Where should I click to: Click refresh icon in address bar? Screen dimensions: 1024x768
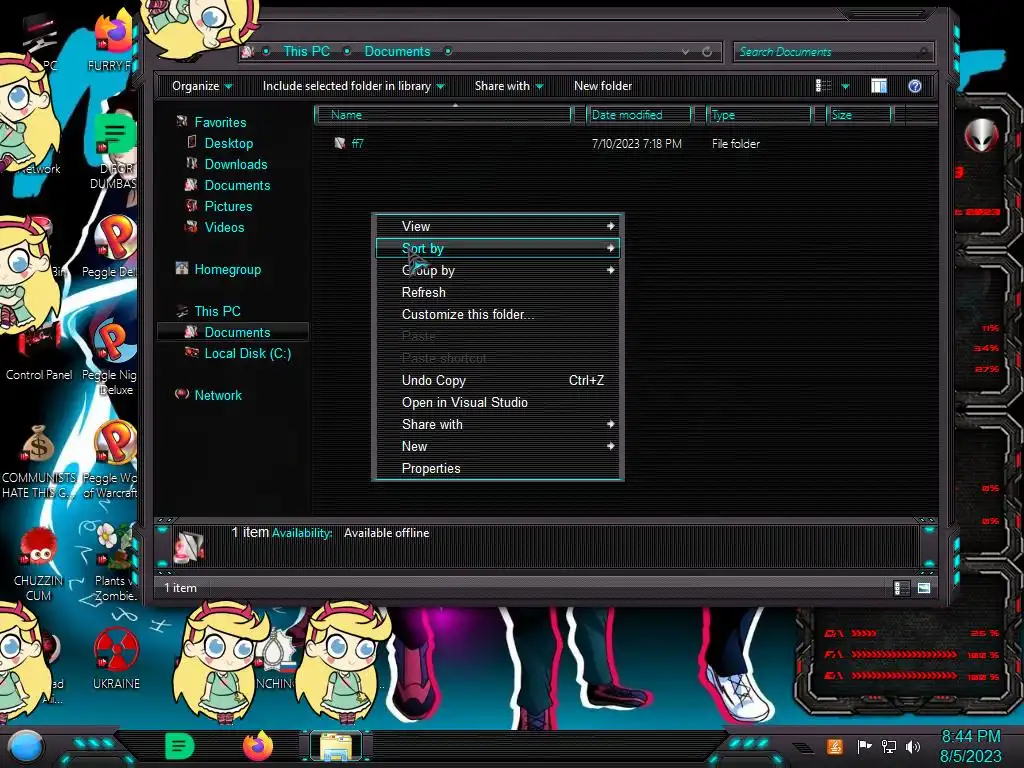point(707,52)
